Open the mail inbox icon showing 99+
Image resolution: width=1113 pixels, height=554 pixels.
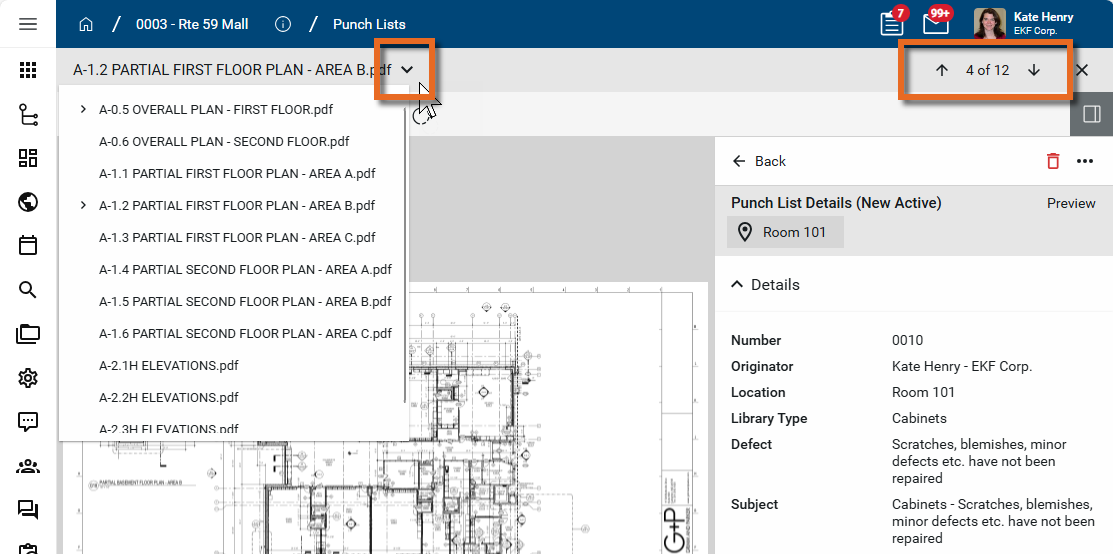coord(935,24)
